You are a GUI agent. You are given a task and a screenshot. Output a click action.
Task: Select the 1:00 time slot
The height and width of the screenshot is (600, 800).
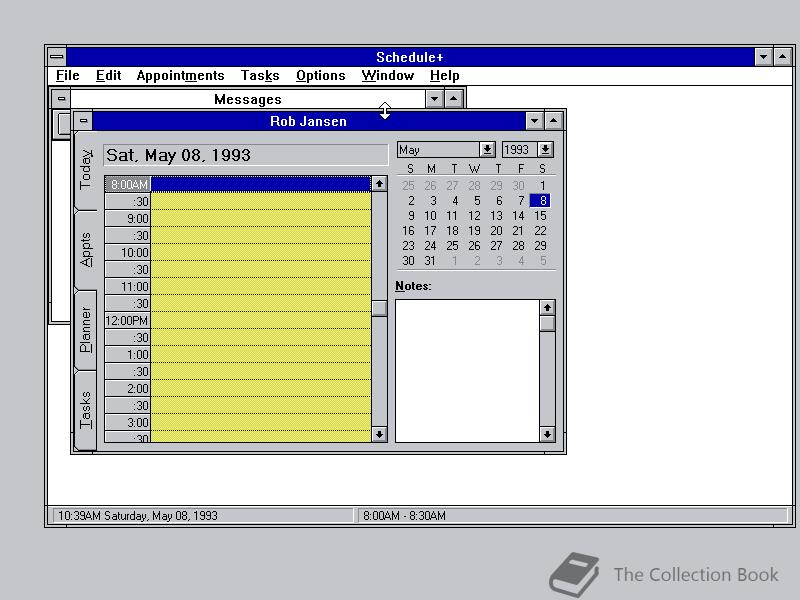click(x=238, y=355)
